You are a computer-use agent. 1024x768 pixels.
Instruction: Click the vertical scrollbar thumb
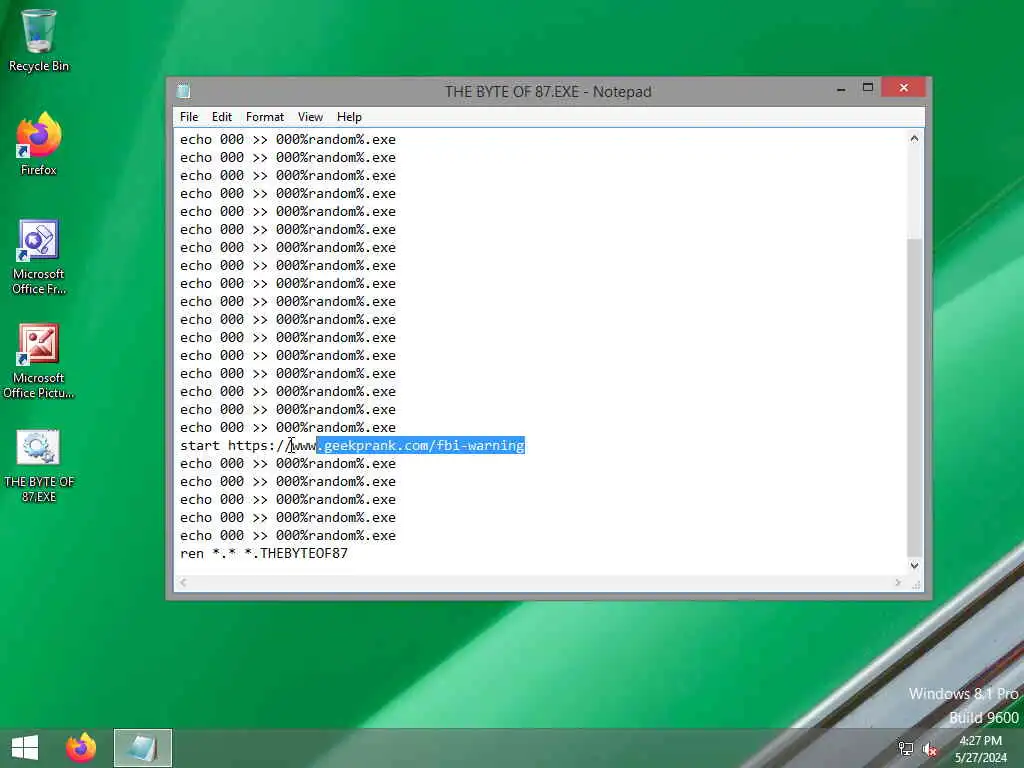914,397
